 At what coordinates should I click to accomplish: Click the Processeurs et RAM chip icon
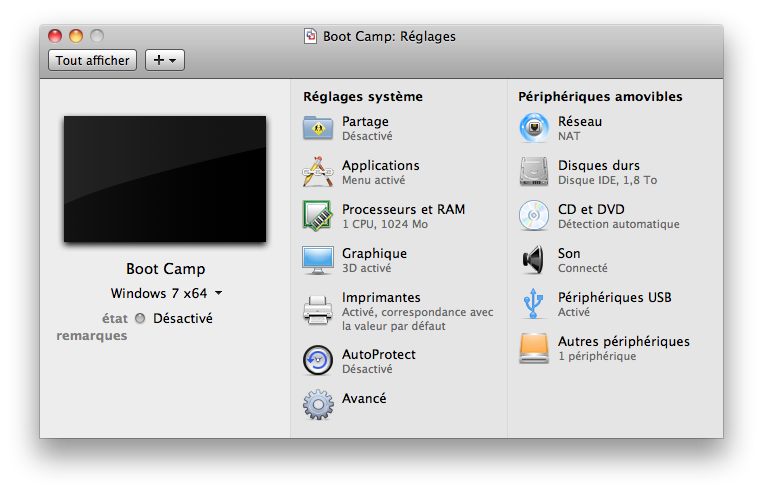[x=318, y=216]
